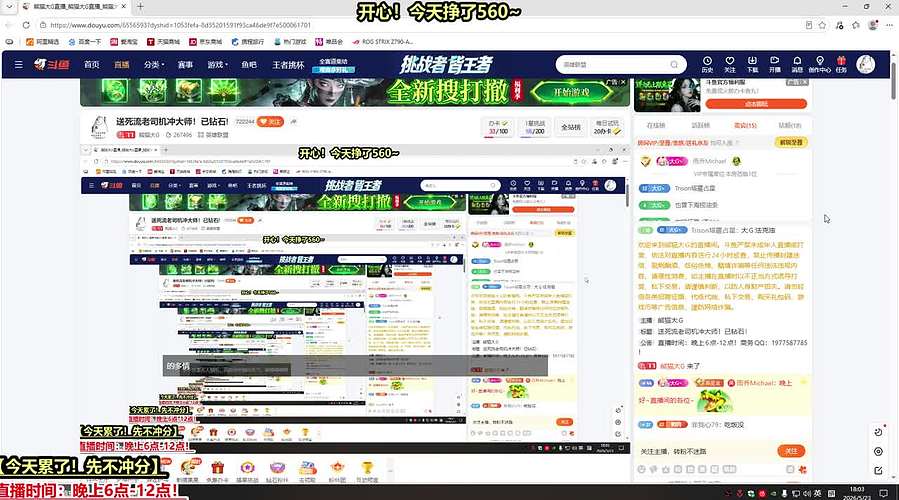Viewport: 899px width, 500px height.
Task: Open the ROG STRIX Z790-A bookmark
Action: click(x=383, y=42)
